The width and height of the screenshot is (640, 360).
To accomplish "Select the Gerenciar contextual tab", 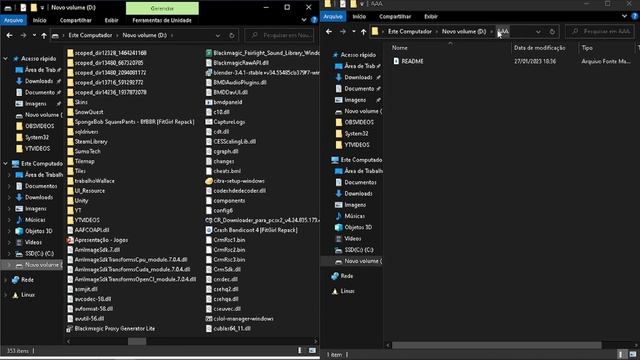I will point(162,8).
